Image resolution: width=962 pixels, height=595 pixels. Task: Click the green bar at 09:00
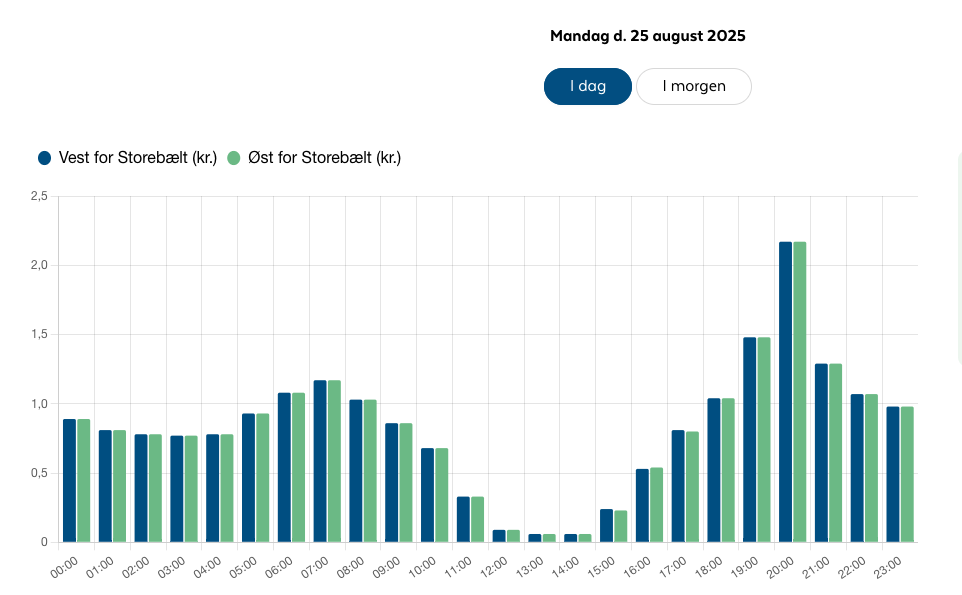406,482
